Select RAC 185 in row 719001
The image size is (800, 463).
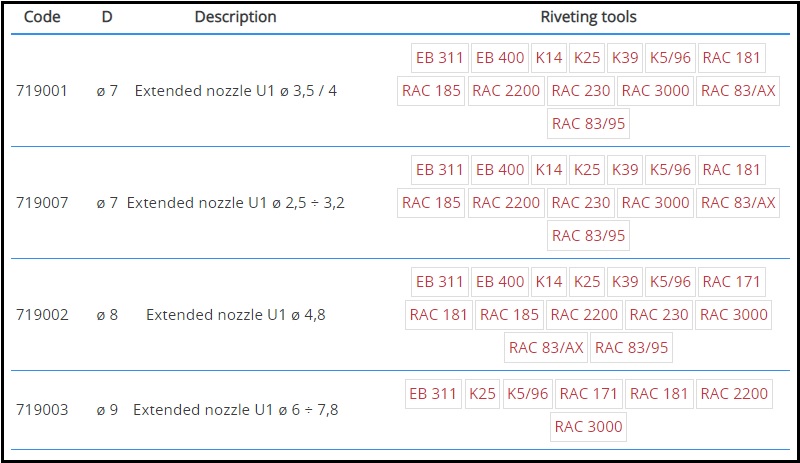(431, 91)
